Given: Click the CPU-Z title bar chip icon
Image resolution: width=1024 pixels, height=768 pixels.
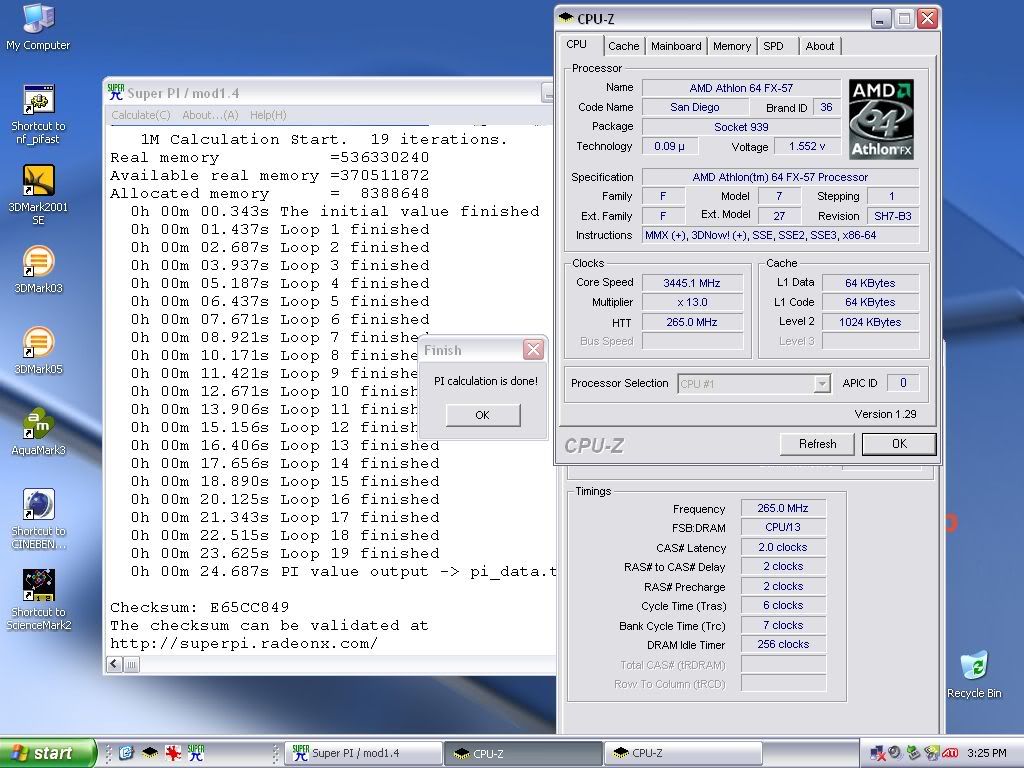Looking at the screenshot, I should [x=566, y=18].
